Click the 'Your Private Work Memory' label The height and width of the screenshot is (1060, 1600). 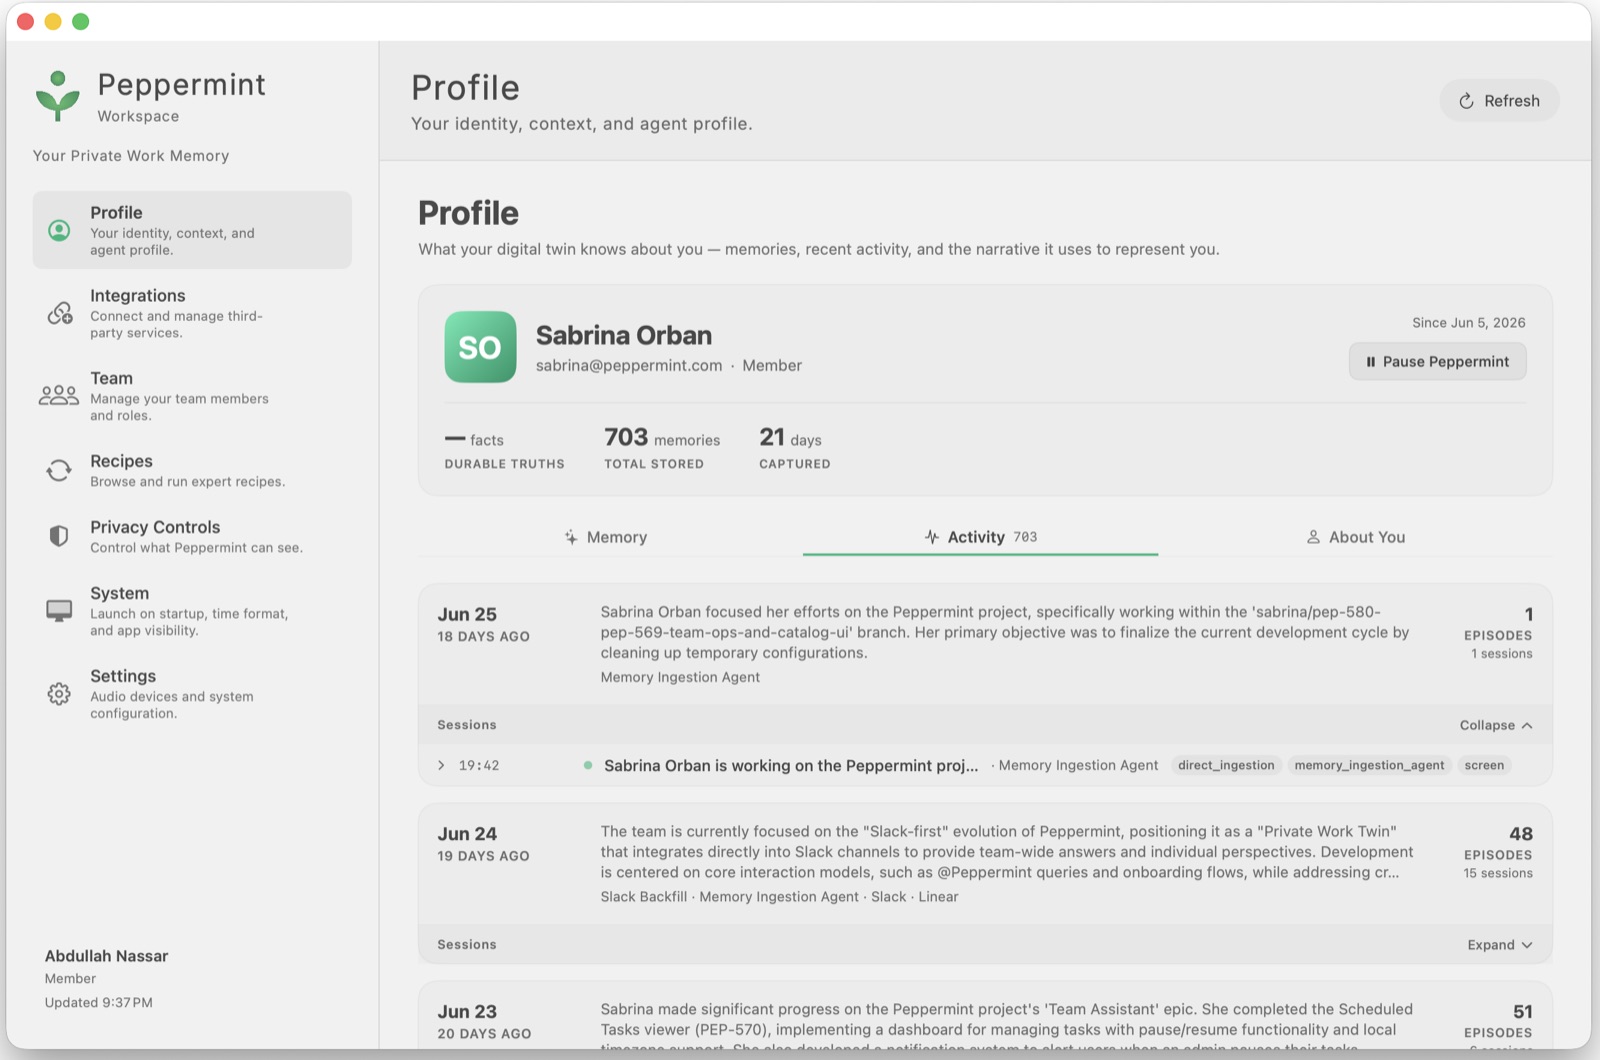[131, 156]
